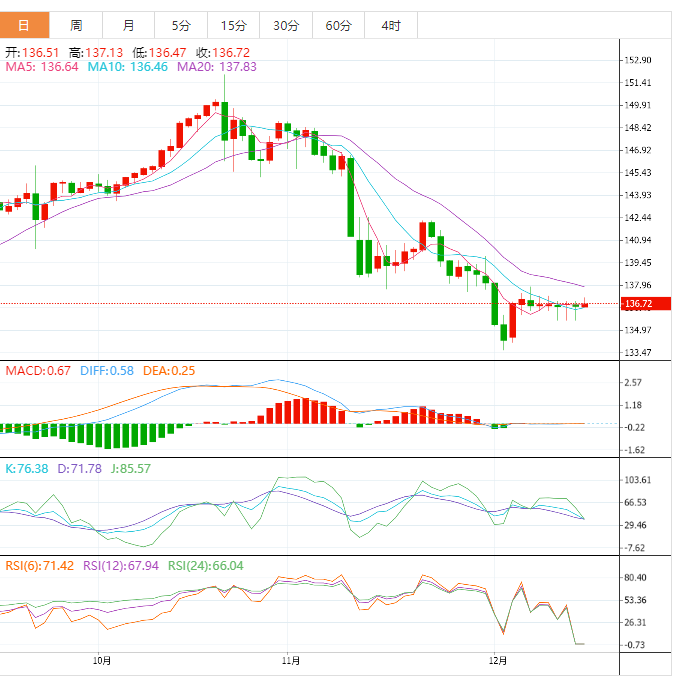Click the 2.57 MACD axis label
This screenshot has width=677, height=688.
pos(633,383)
